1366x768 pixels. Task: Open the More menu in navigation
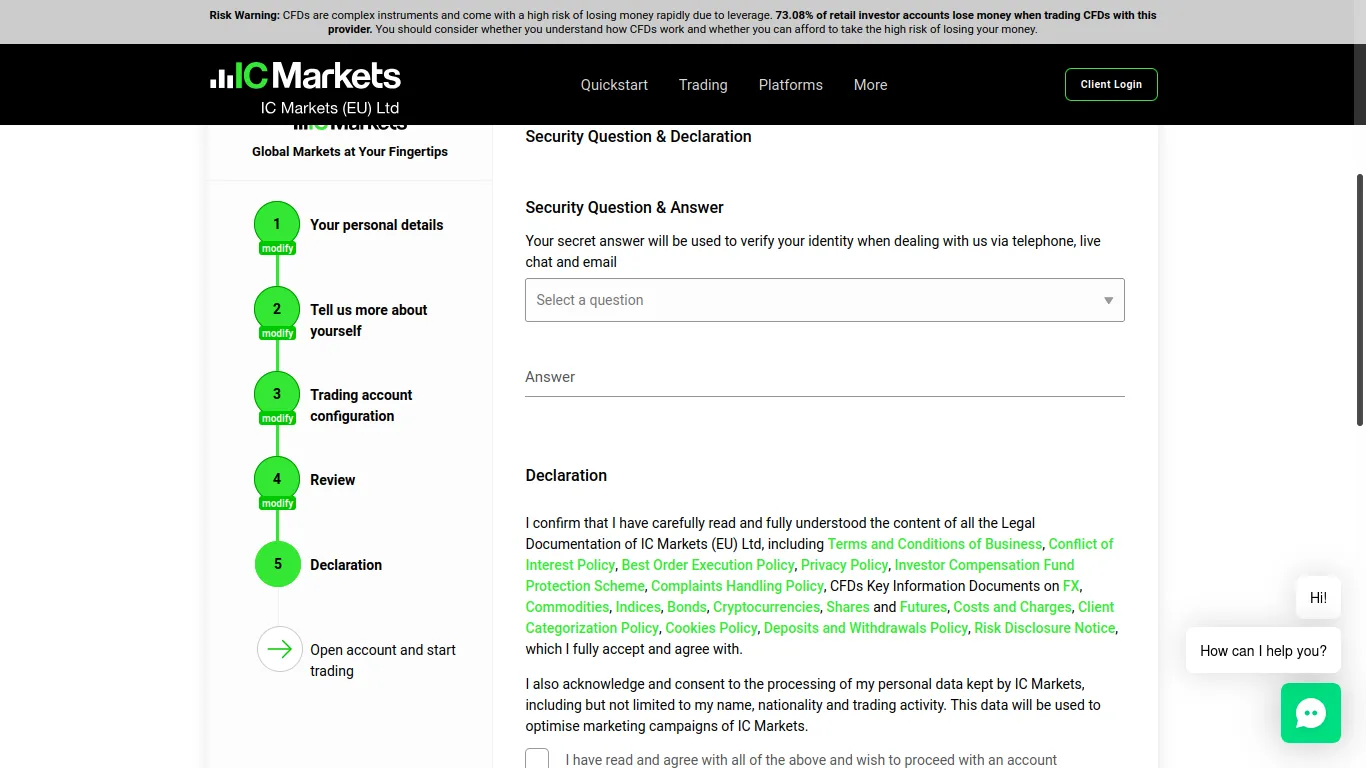pyautogui.click(x=870, y=85)
